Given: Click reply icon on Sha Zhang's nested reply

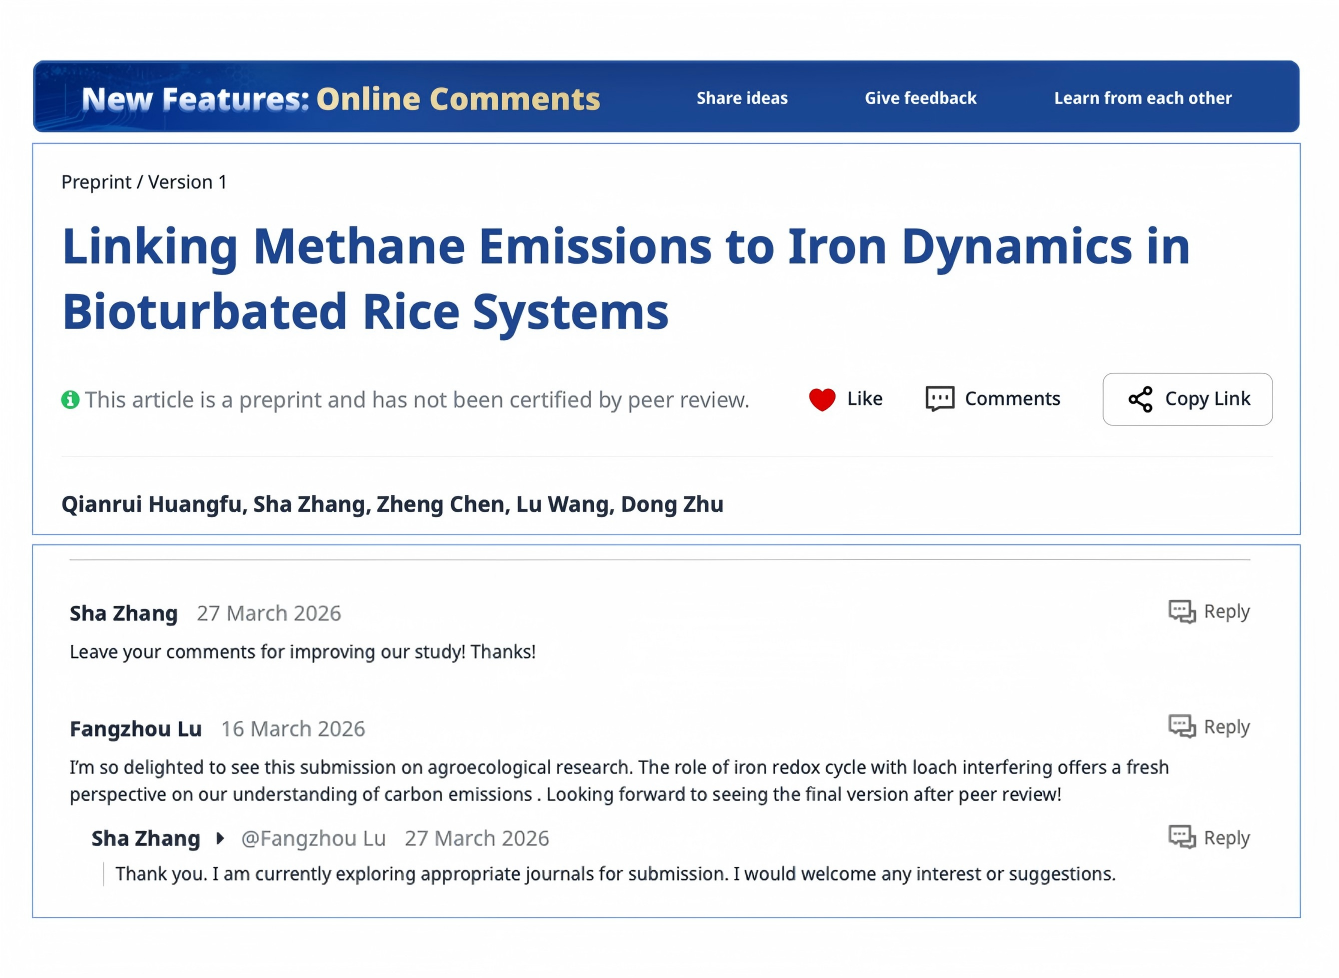Looking at the screenshot, I should coord(1182,838).
